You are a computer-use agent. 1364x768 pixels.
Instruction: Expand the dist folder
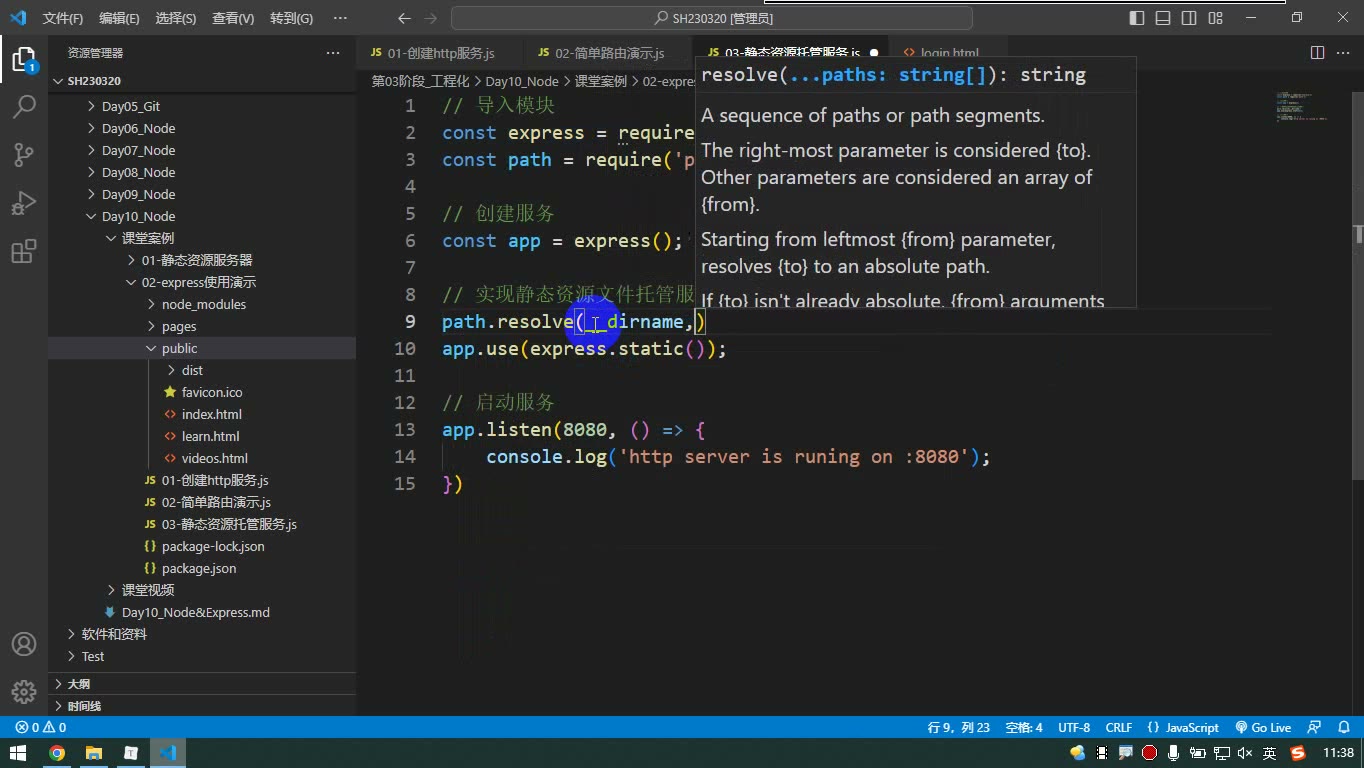(x=192, y=370)
